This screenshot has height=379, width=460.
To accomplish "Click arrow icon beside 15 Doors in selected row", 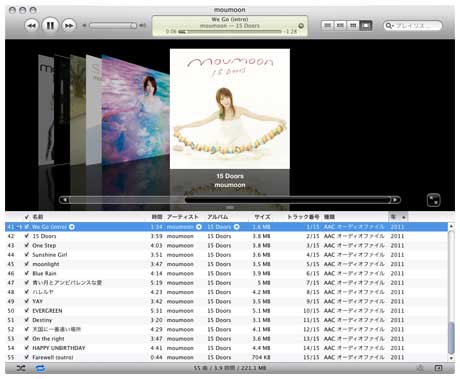I will tap(236, 227).
